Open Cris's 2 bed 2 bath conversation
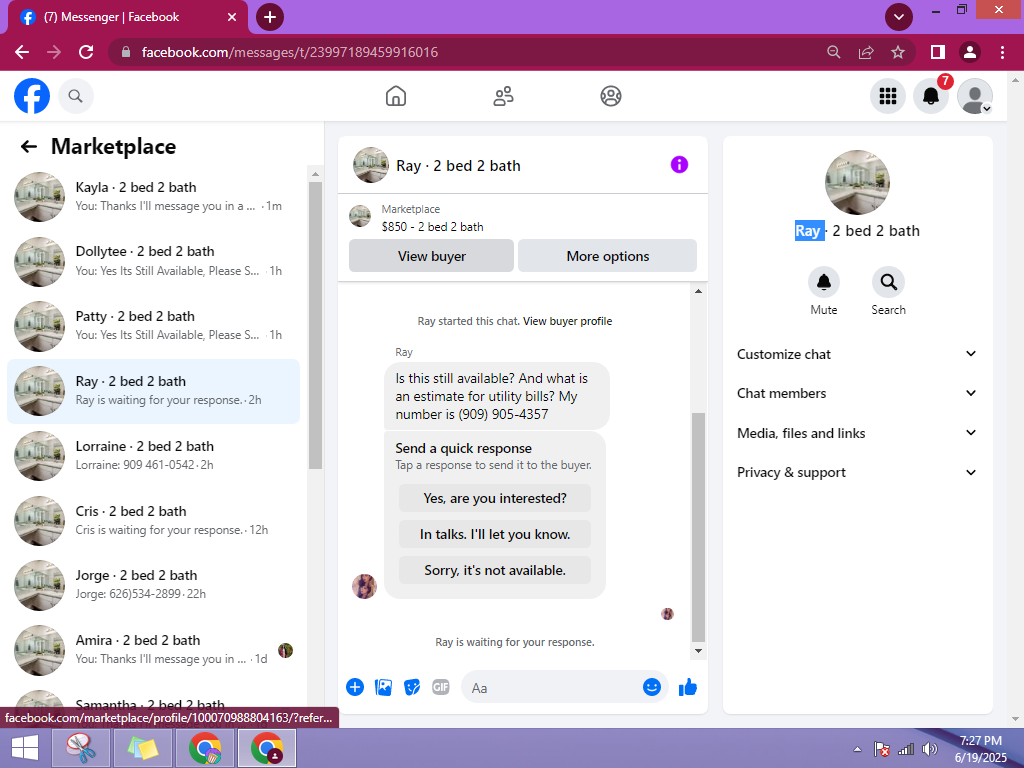Image resolution: width=1024 pixels, height=768 pixels. (x=153, y=520)
